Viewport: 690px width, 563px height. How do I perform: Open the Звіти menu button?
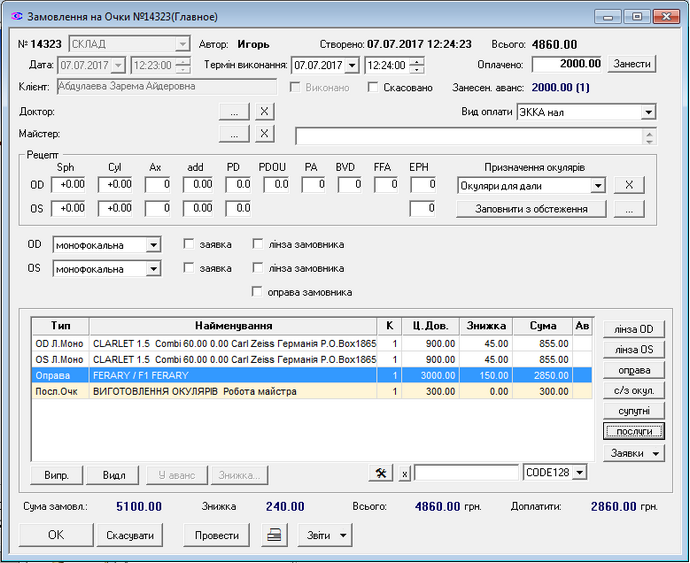tap(325, 535)
